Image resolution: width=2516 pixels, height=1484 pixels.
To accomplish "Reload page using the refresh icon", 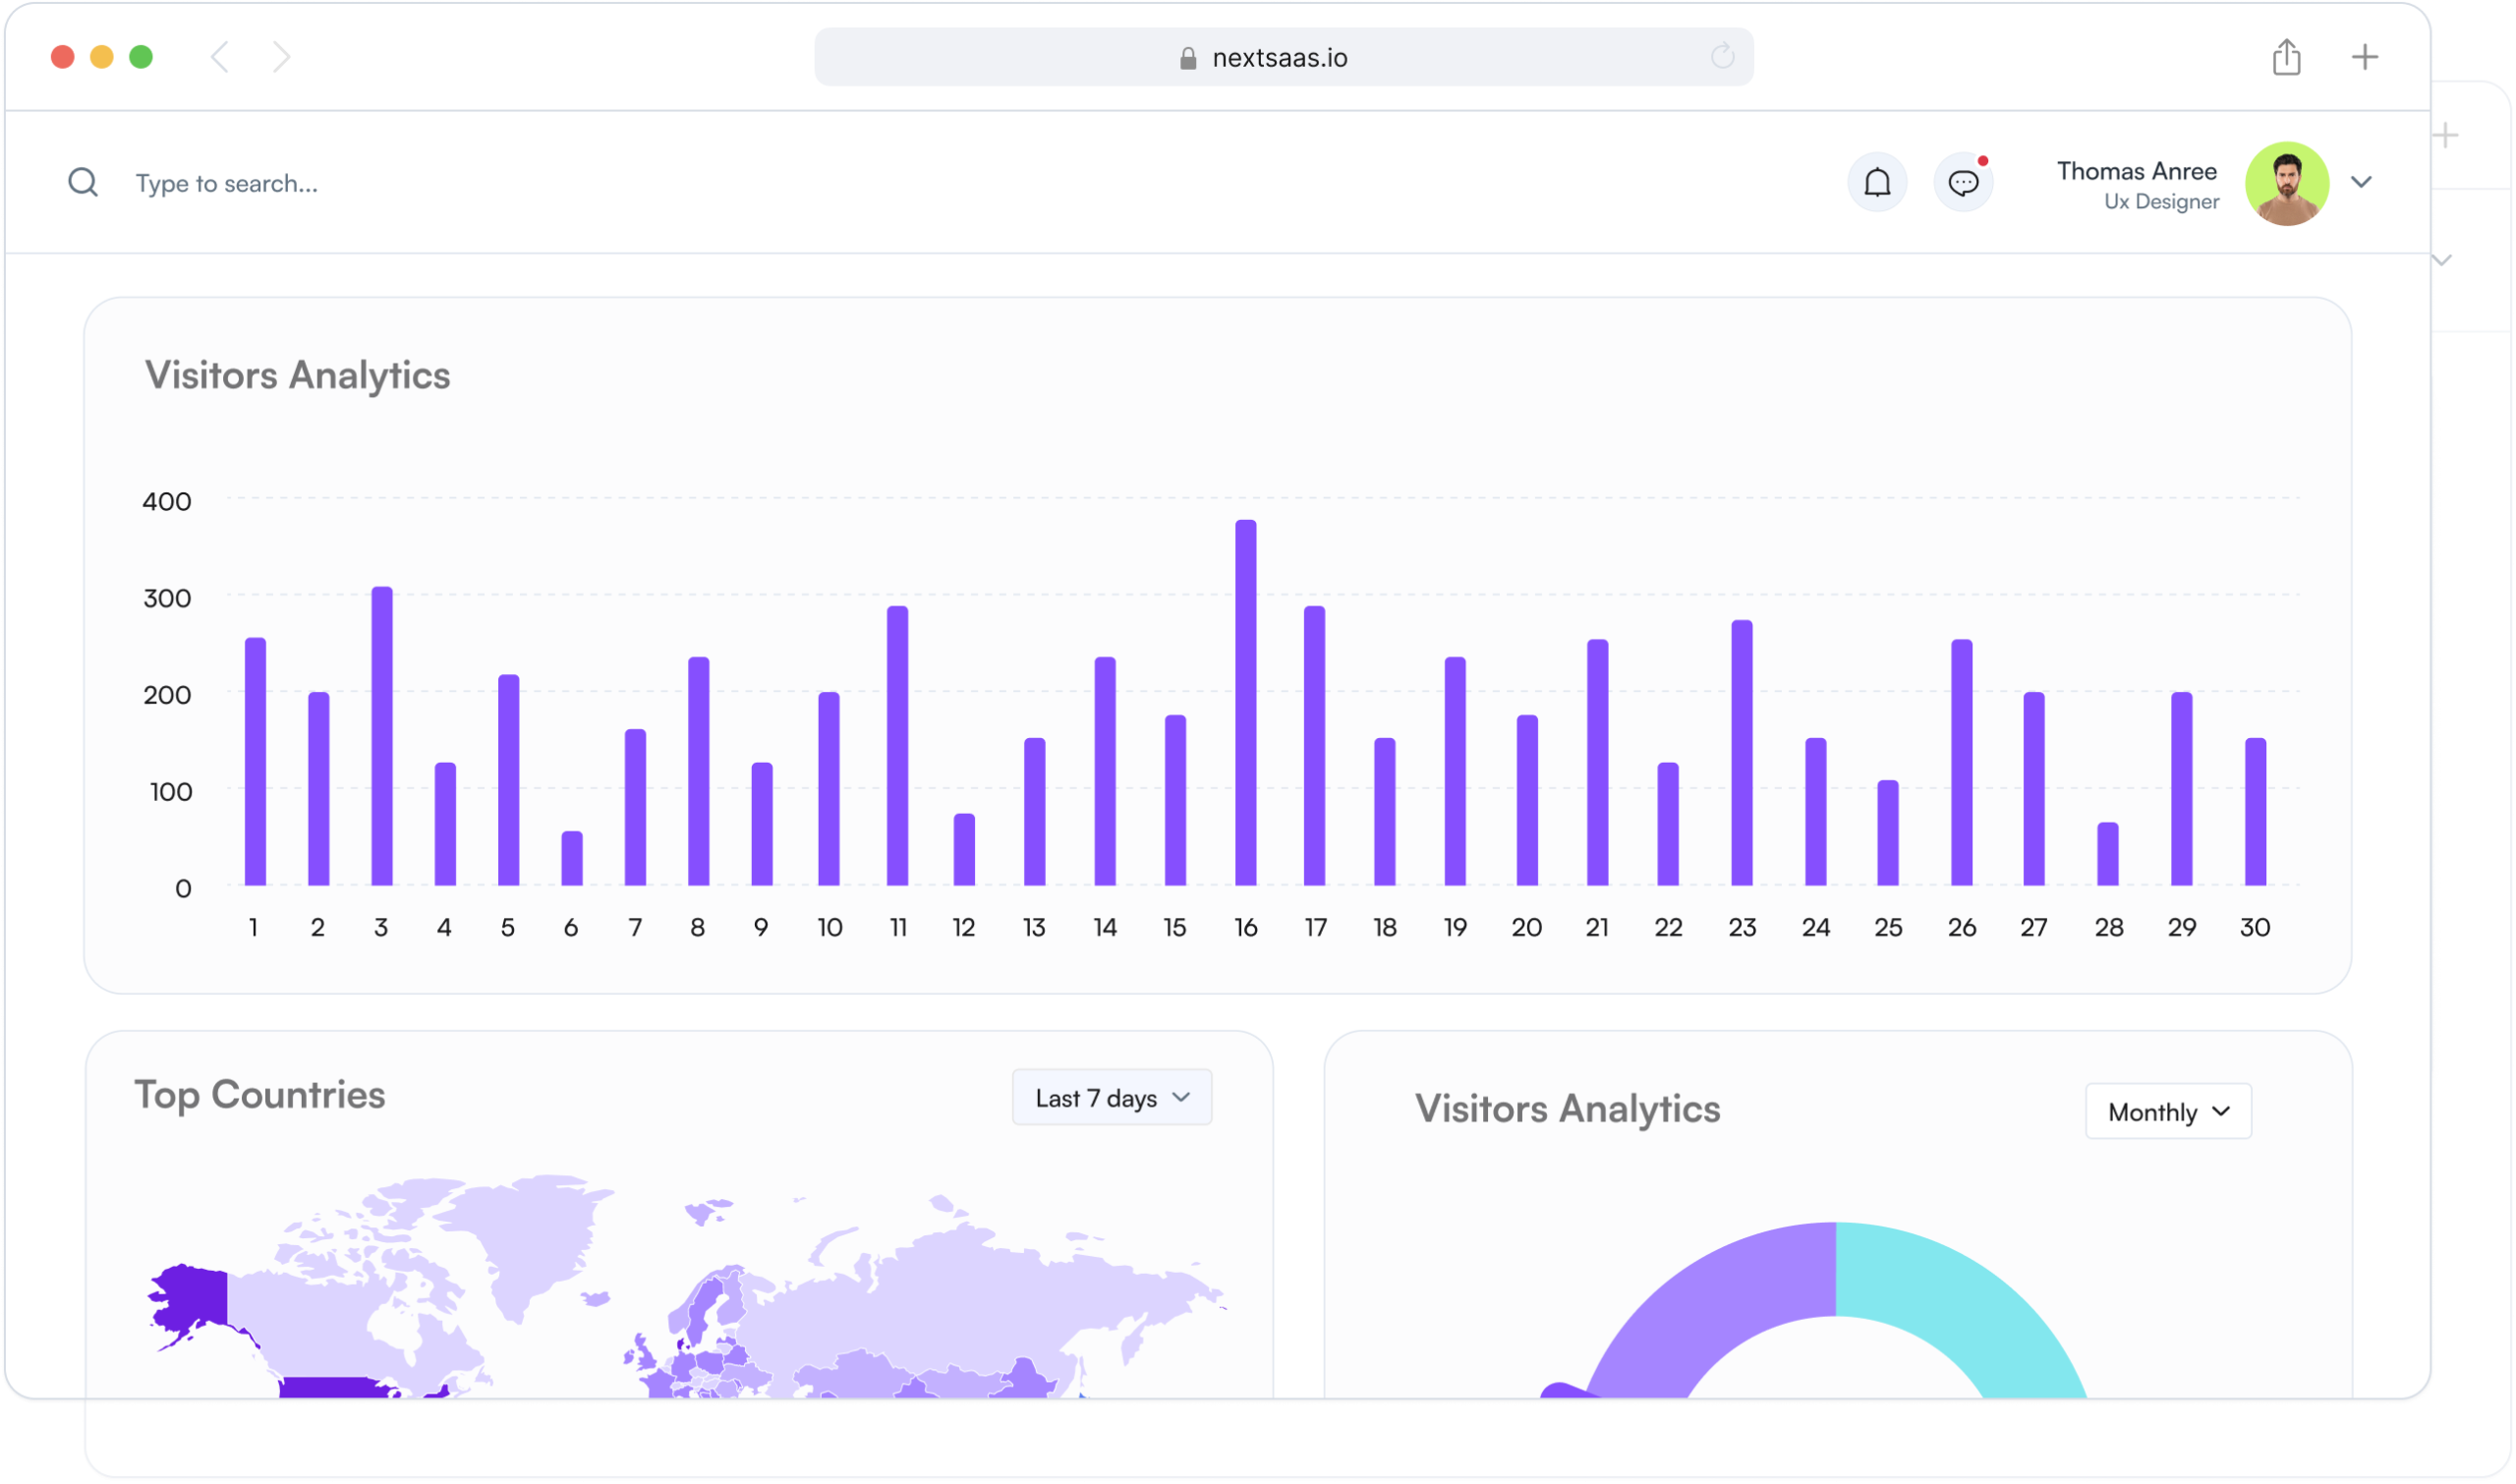I will (x=1722, y=57).
